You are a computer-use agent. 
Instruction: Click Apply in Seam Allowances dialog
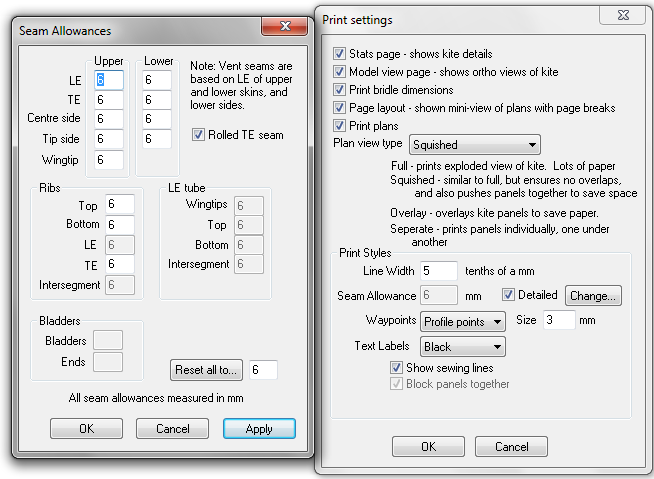(x=259, y=428)
